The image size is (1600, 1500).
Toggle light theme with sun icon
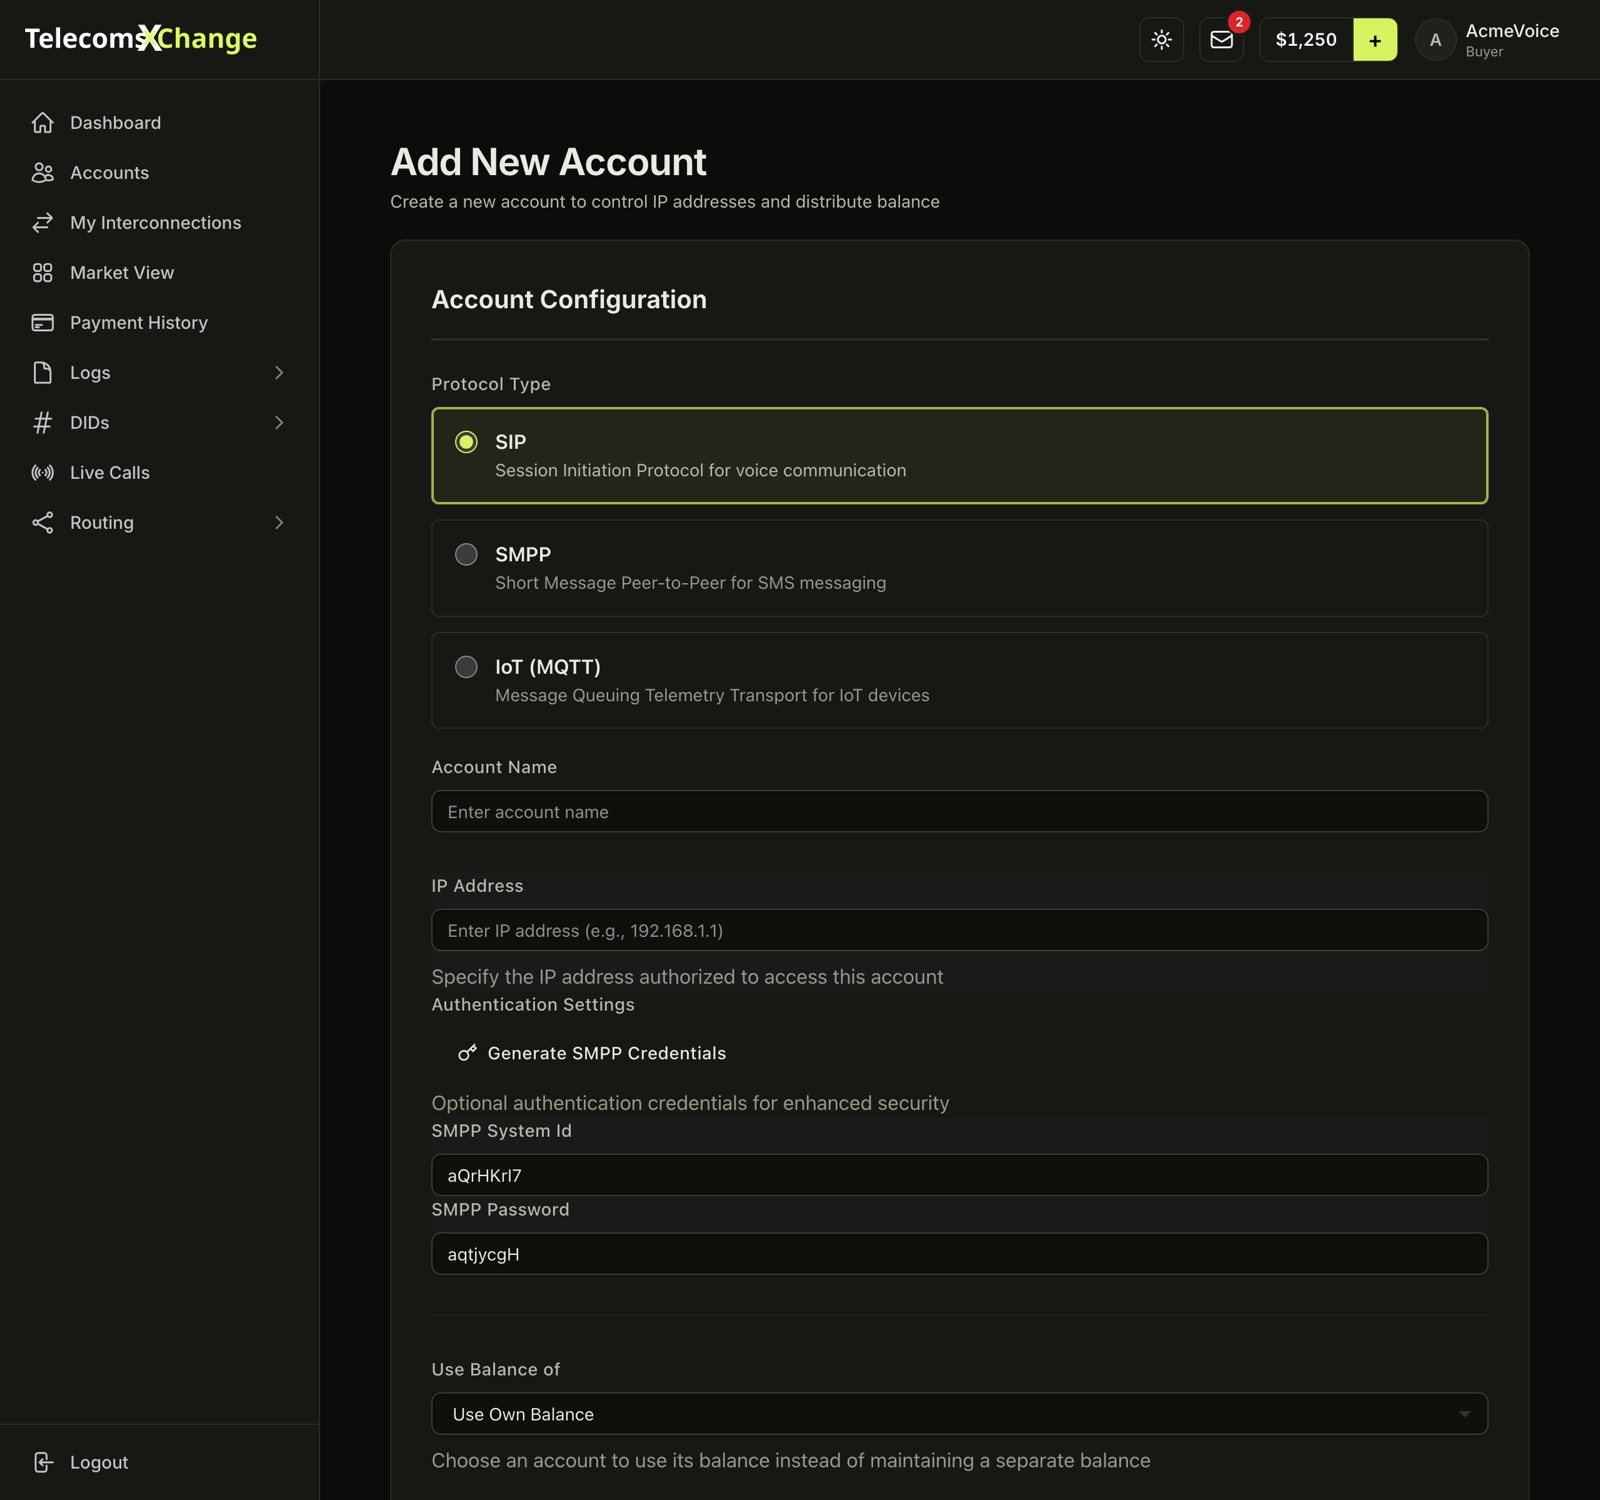(x=1161, y=40)
